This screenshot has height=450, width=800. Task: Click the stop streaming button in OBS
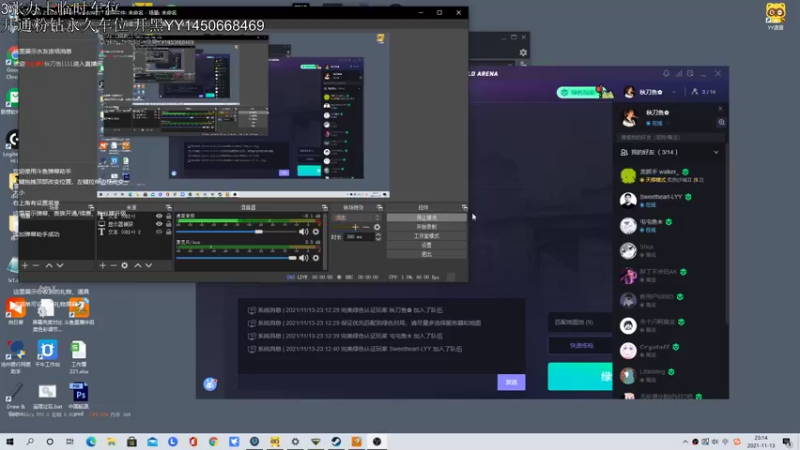click(x=427, y=218)
